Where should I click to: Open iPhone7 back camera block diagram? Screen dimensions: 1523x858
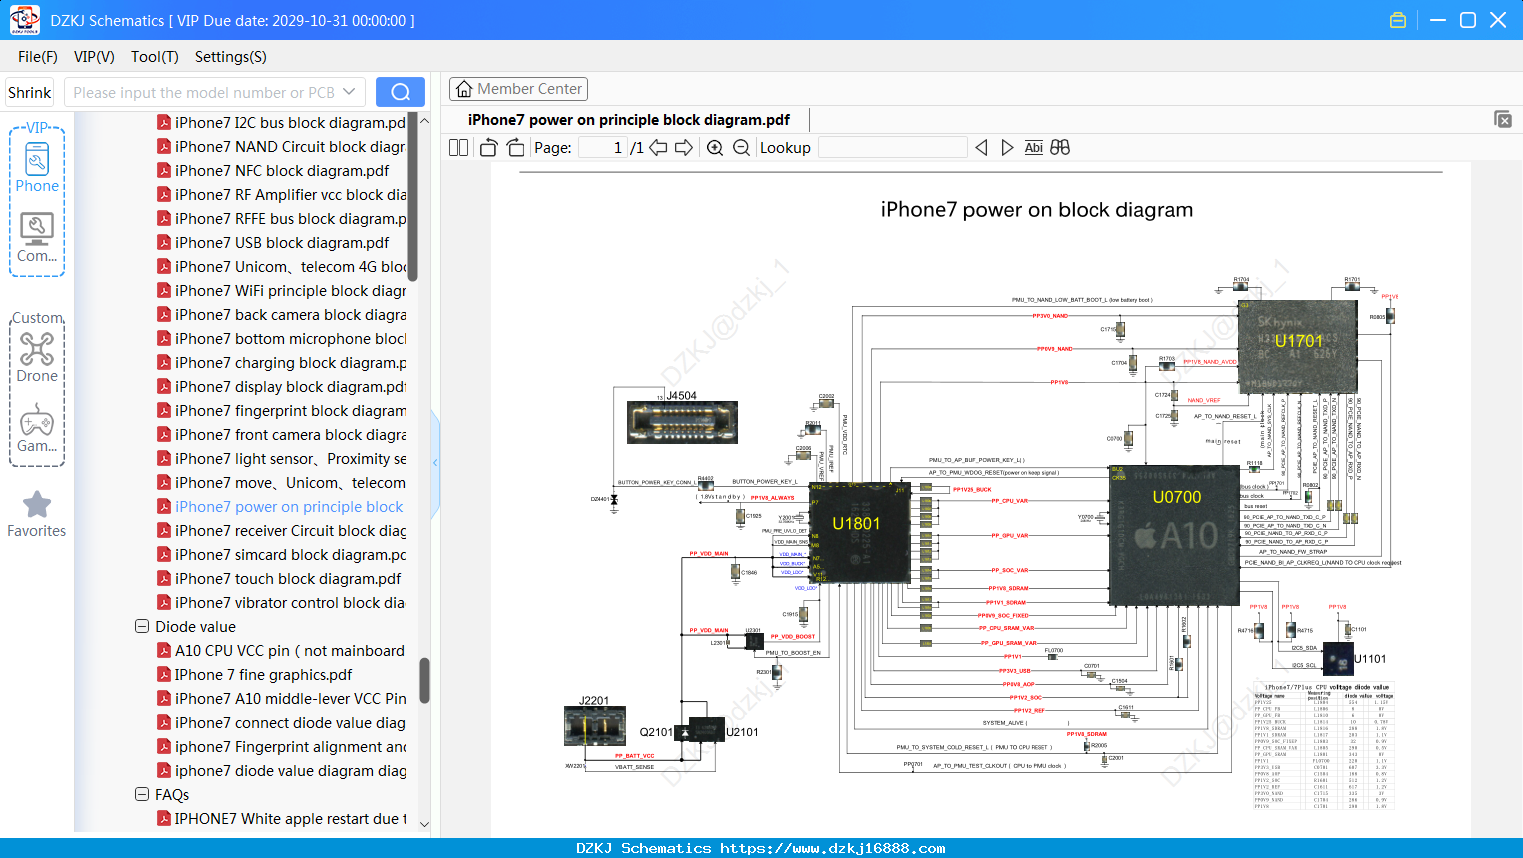[x=282, y=315]
